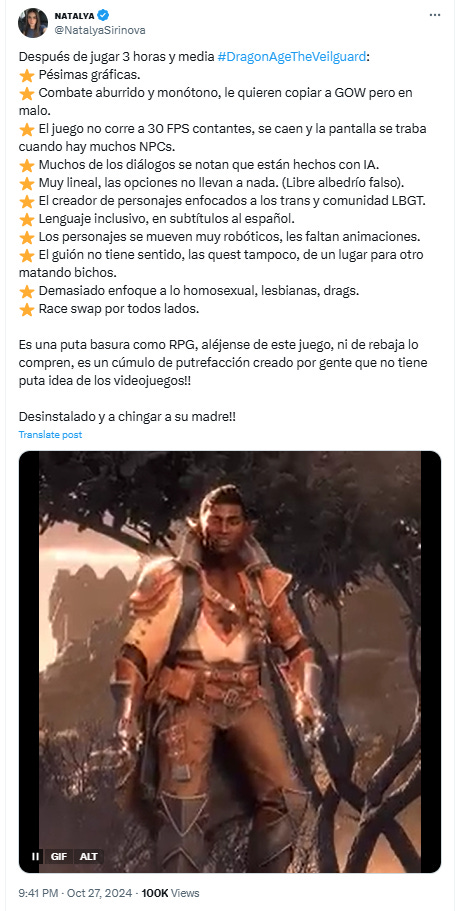Open the NATALYA display name link

[74, 16]
